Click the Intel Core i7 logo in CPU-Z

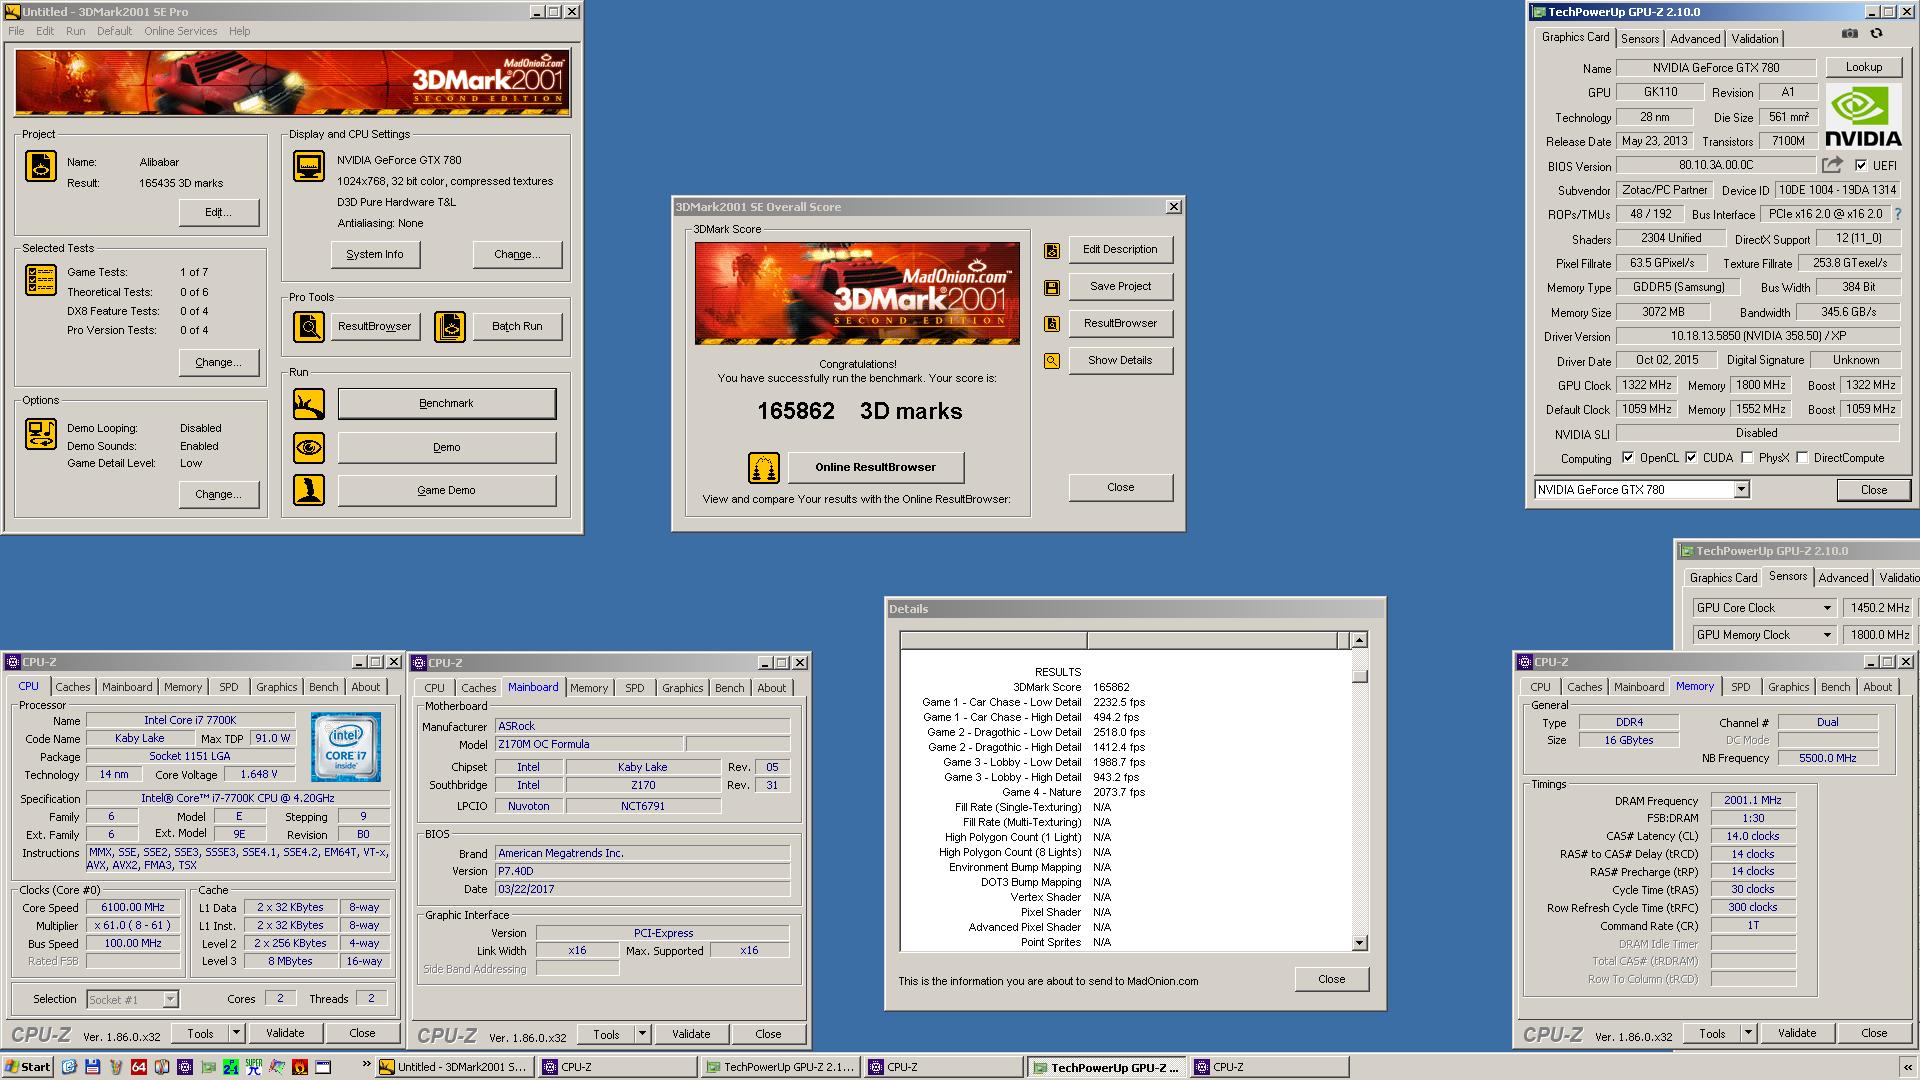(345, 747)
